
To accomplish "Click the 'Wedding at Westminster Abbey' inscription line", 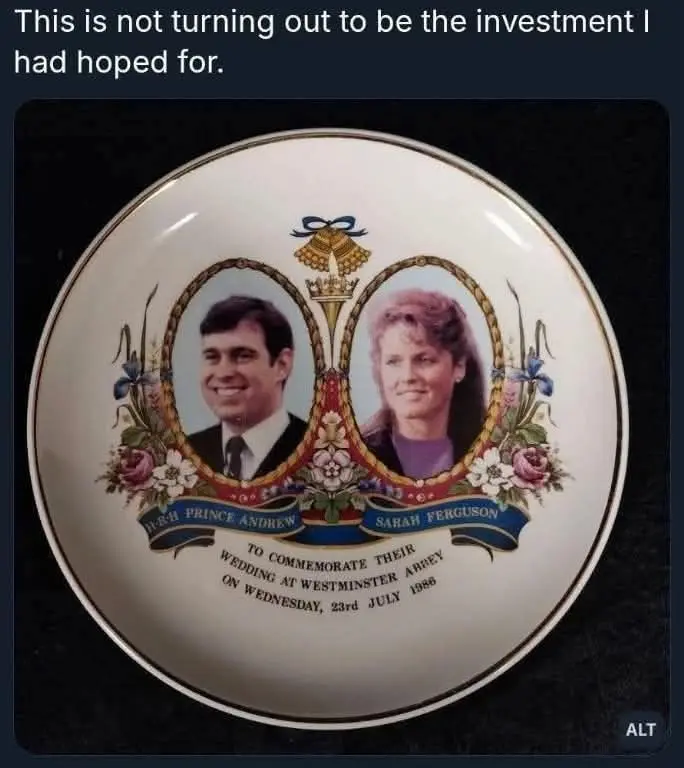I will point(333,570).
